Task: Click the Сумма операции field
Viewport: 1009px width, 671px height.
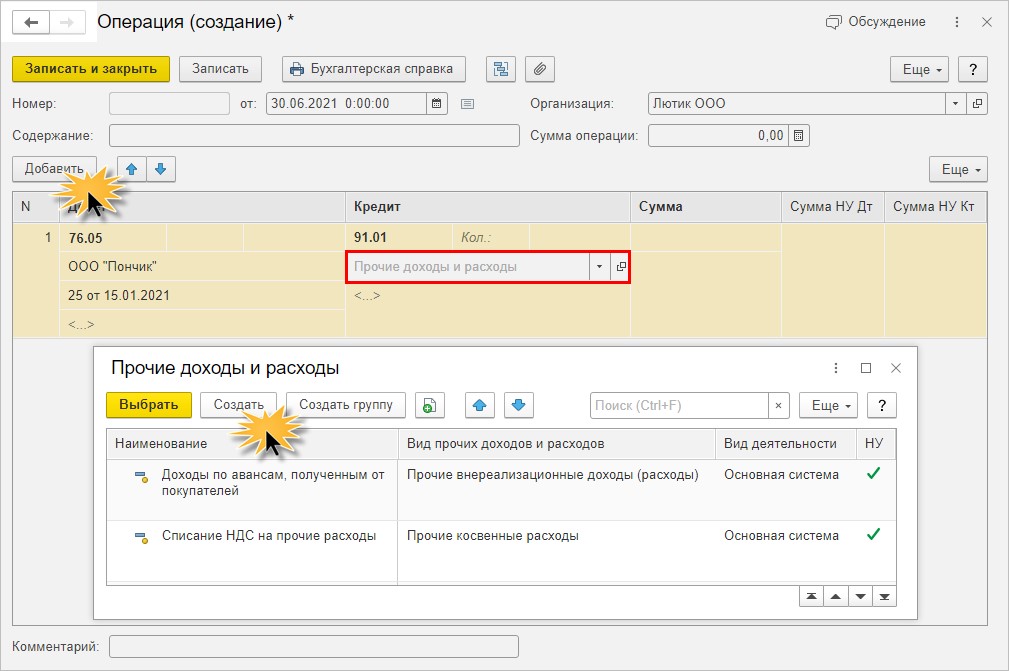Action: (718, 136)
